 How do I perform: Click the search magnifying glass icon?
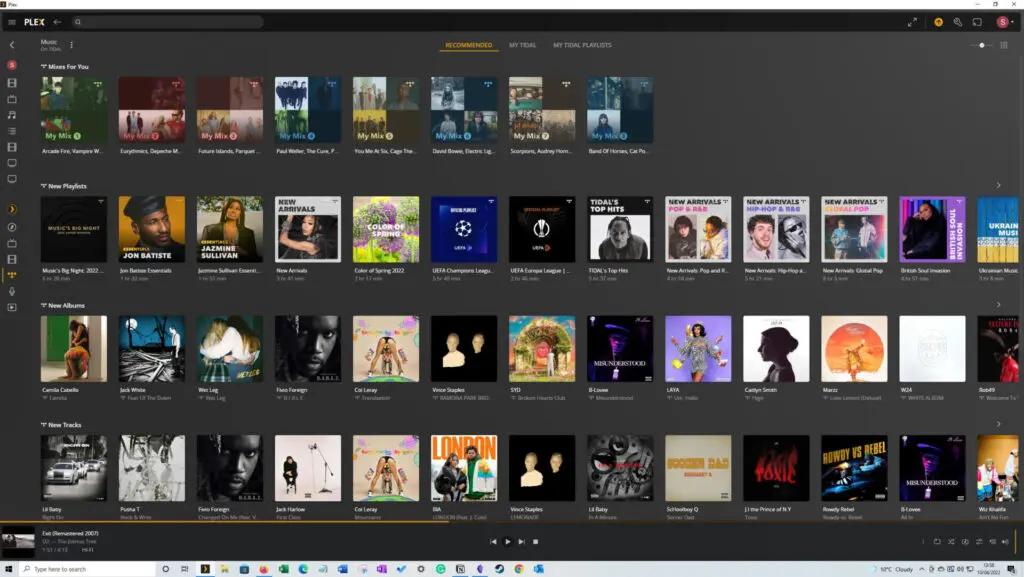click(x=78, y=22)
